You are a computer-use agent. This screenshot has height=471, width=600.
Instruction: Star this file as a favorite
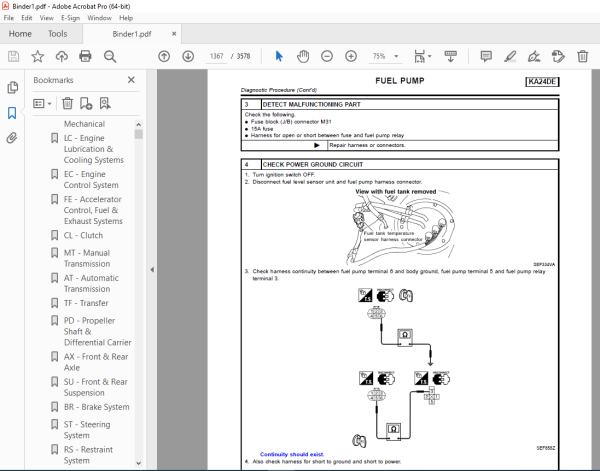37,56
